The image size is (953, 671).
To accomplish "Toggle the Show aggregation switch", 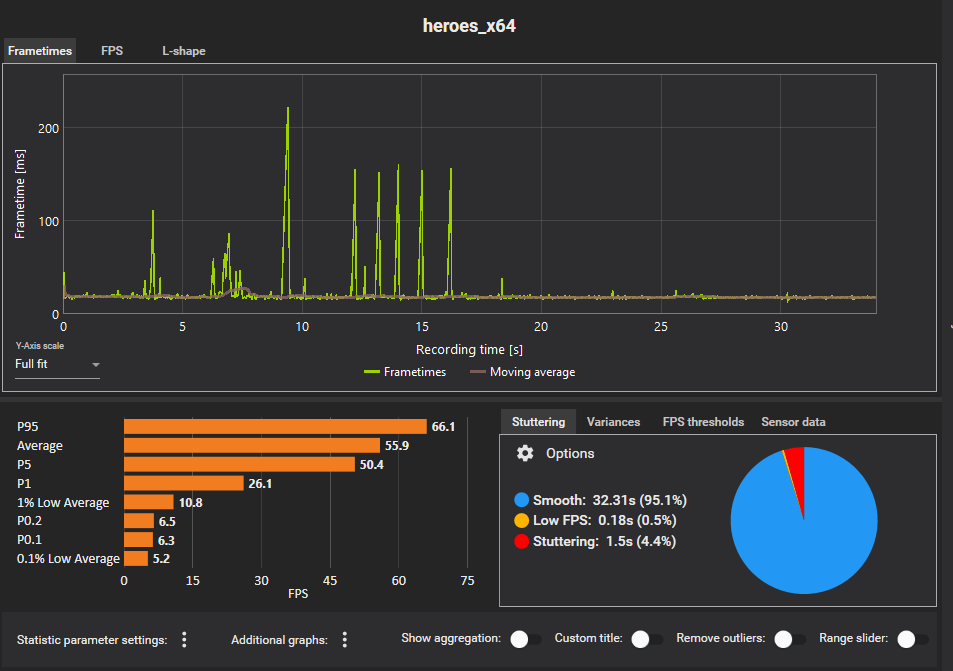I will [526, 639].
